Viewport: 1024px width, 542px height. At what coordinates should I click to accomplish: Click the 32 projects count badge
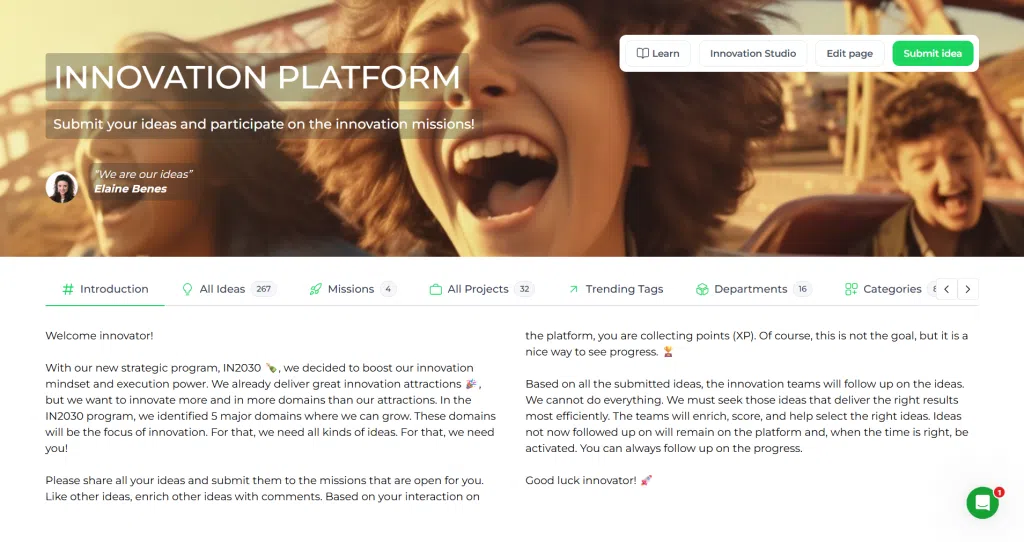point(524,289)
